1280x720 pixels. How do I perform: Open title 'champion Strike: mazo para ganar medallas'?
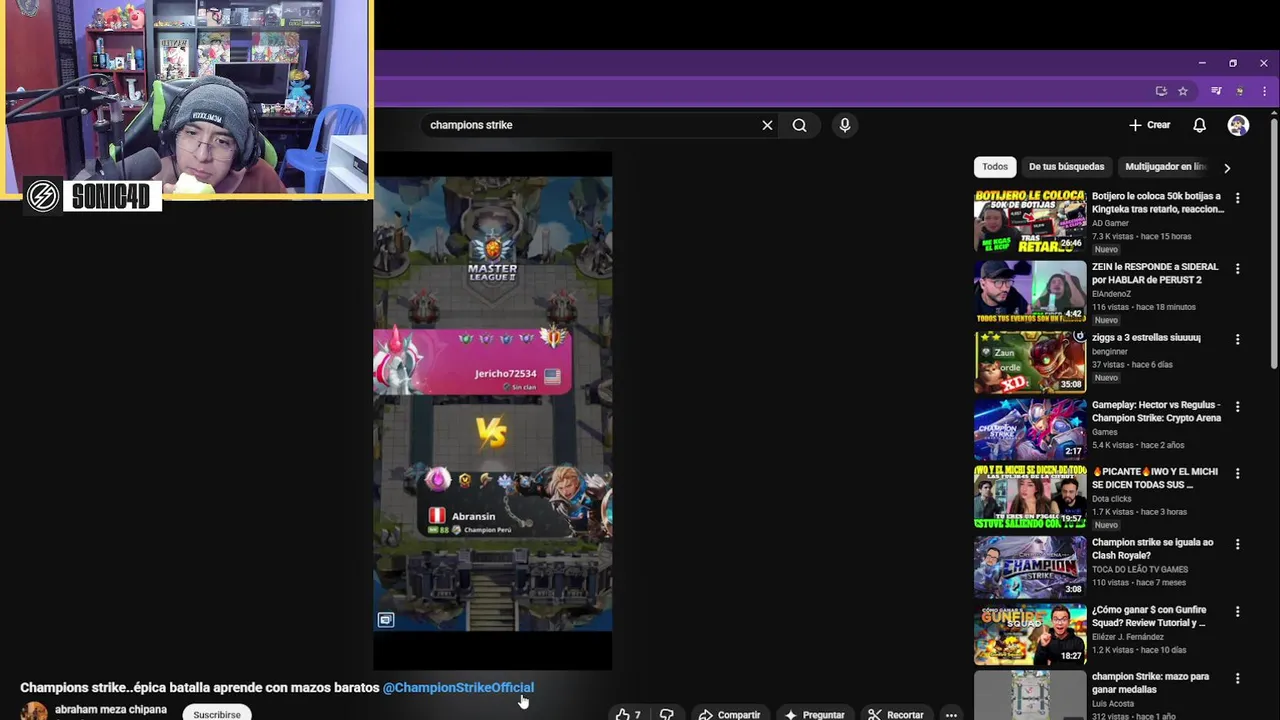[1150, 683]
